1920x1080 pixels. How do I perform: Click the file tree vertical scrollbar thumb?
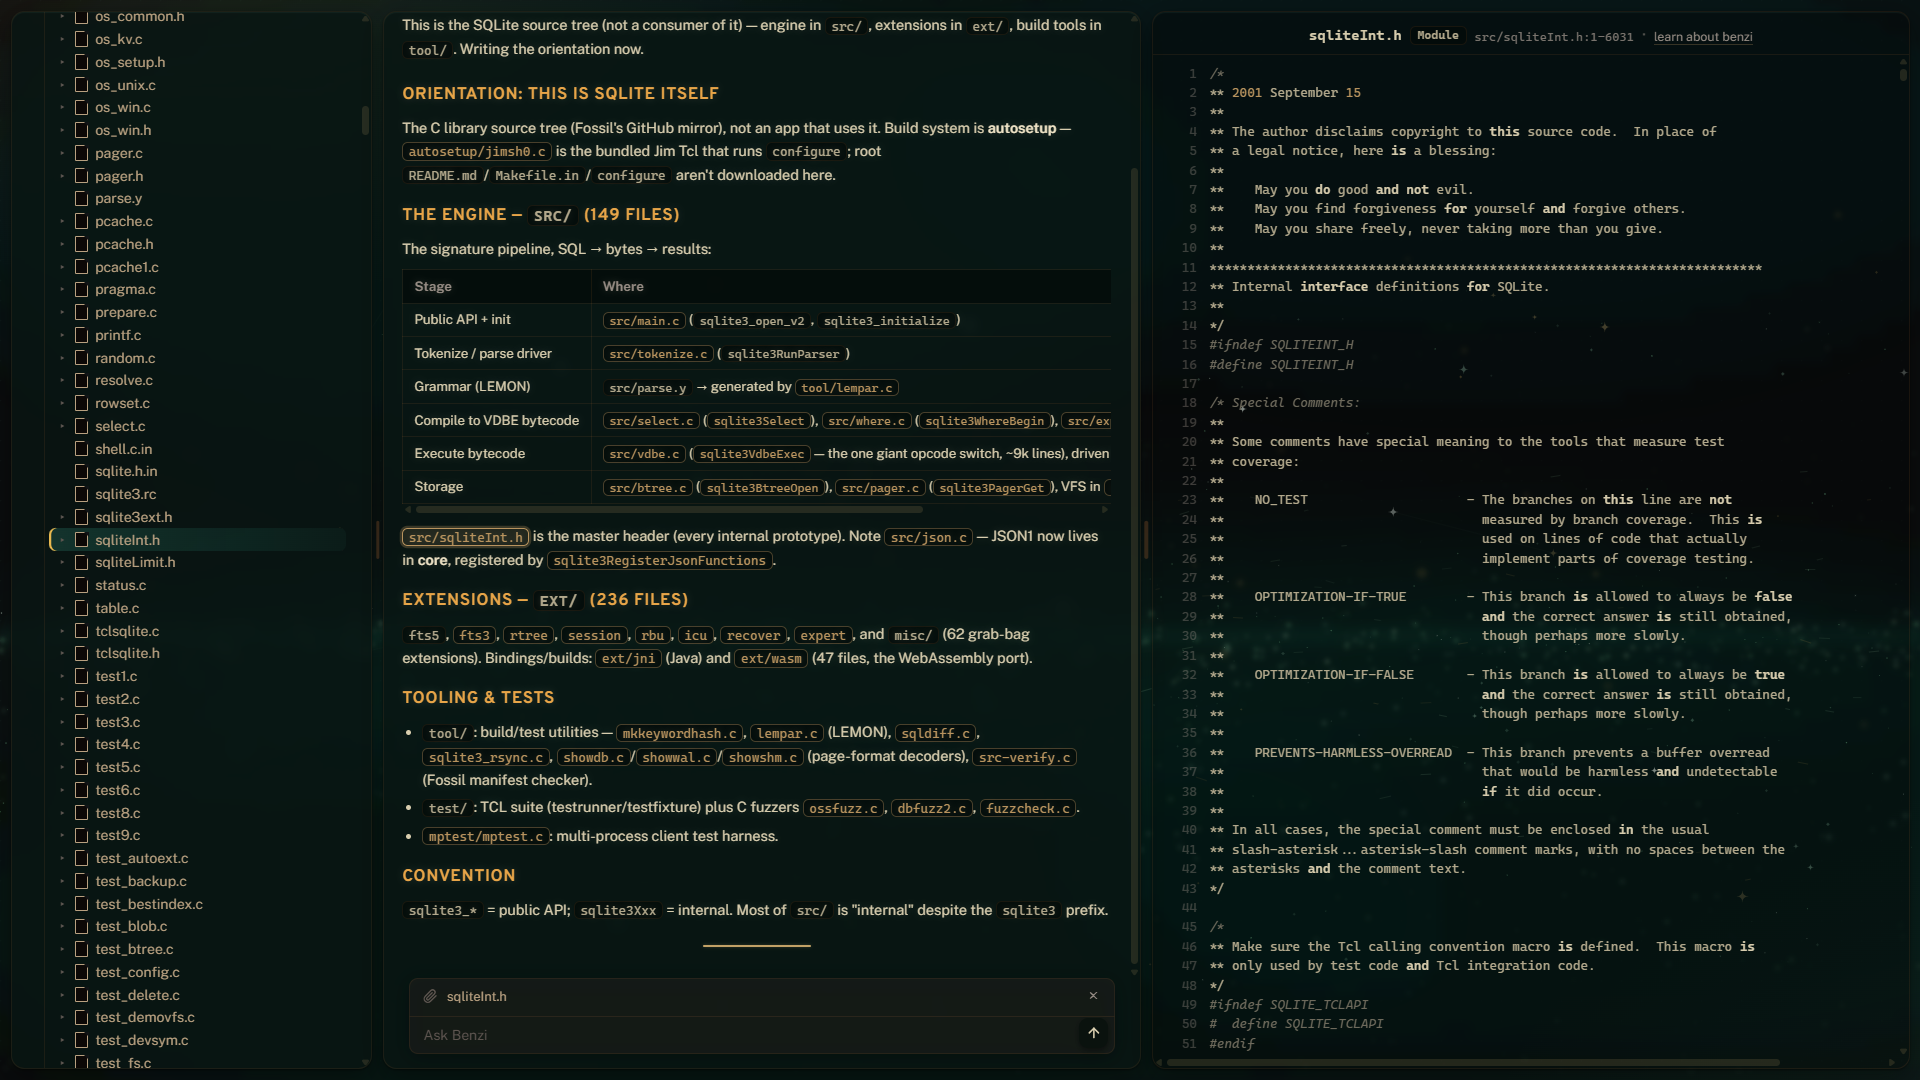click(365, 120)
